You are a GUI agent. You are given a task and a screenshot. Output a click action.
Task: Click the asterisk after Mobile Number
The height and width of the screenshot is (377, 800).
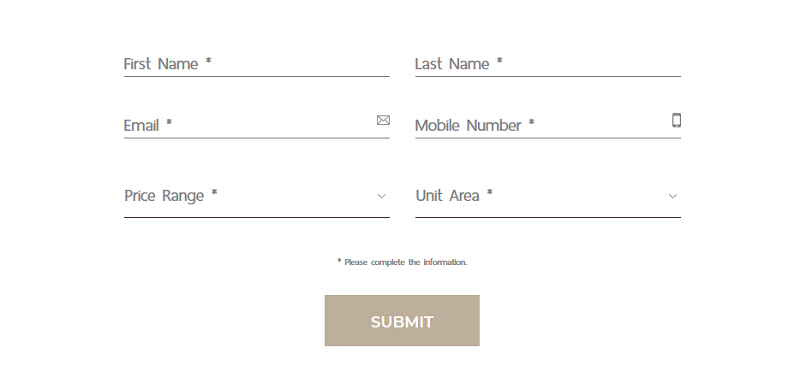click(531, 122)
